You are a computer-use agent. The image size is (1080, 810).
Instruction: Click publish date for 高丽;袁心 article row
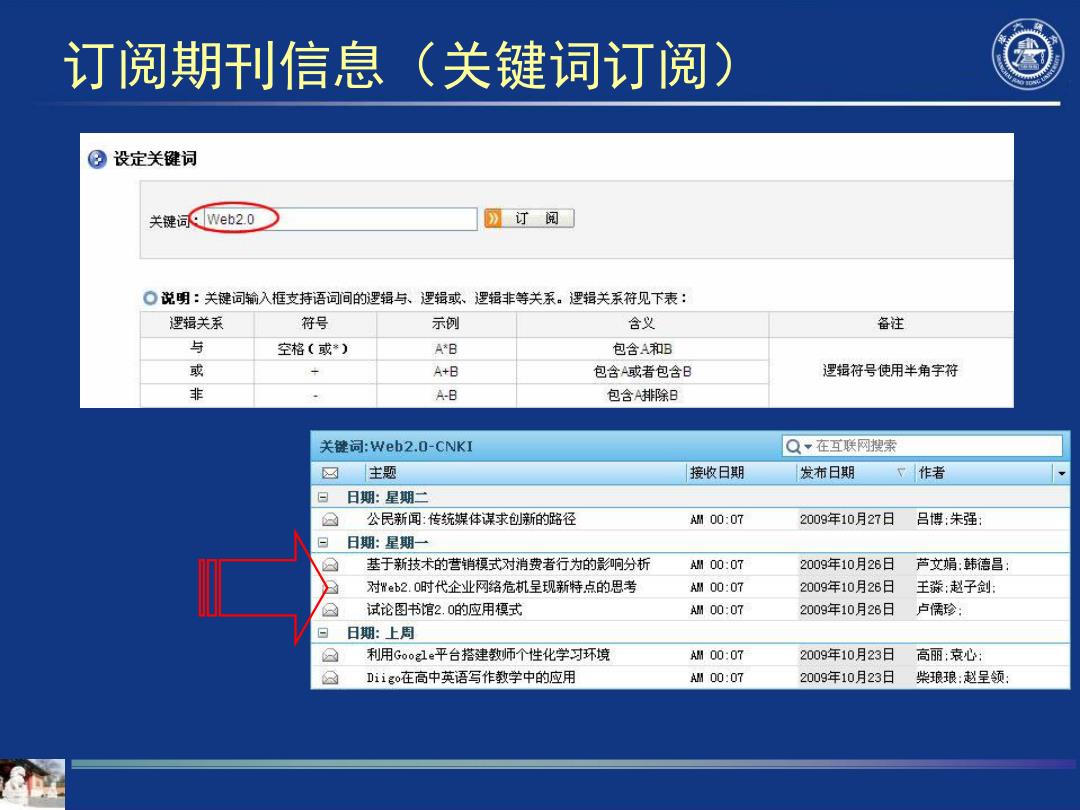point(847,655)
